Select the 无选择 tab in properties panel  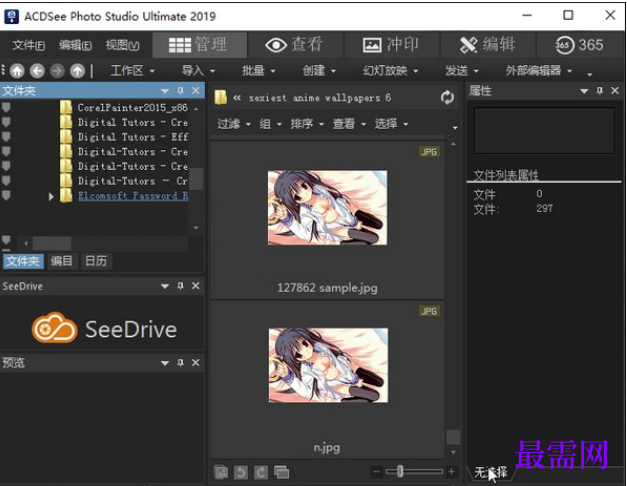(x=490, y=472)
